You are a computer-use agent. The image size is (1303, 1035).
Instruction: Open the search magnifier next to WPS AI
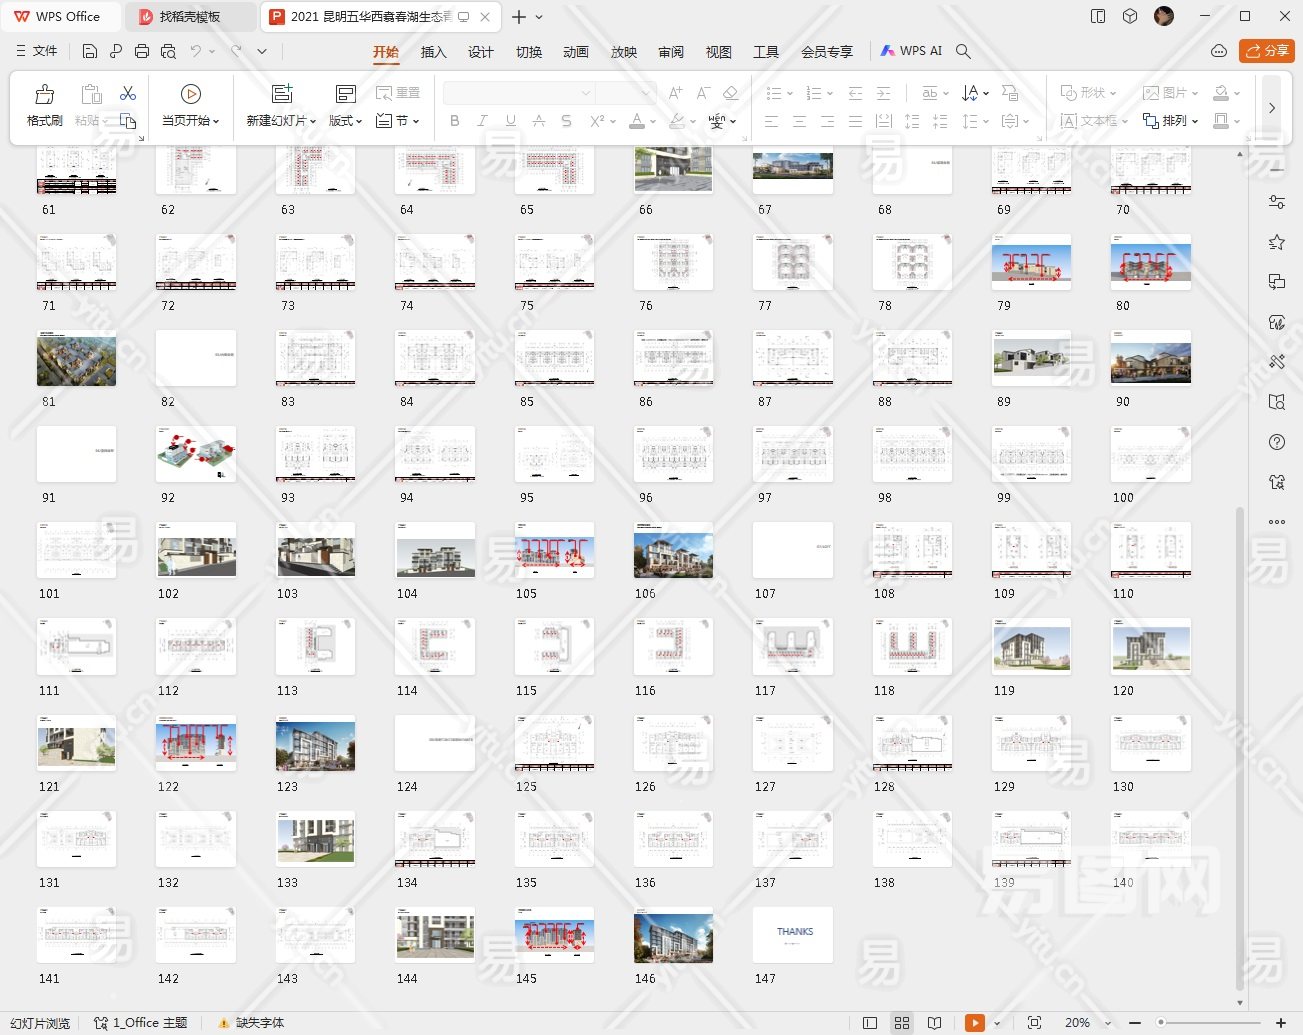point(963,51)
